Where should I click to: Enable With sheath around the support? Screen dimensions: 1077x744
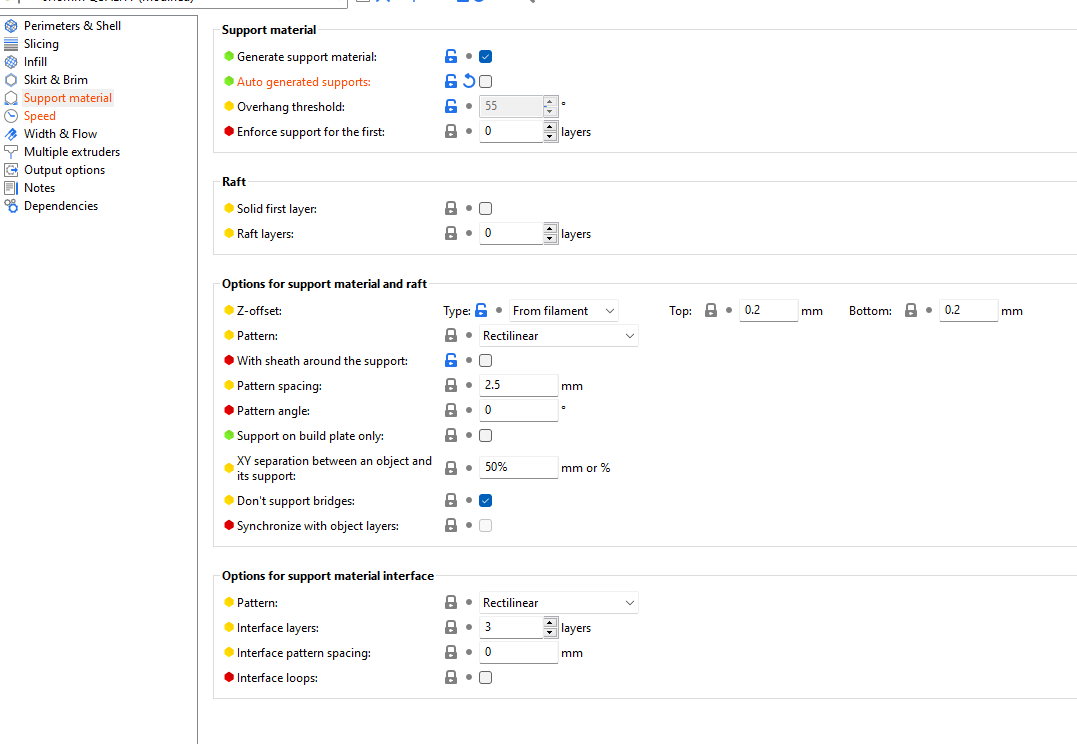tap(486, 360)
